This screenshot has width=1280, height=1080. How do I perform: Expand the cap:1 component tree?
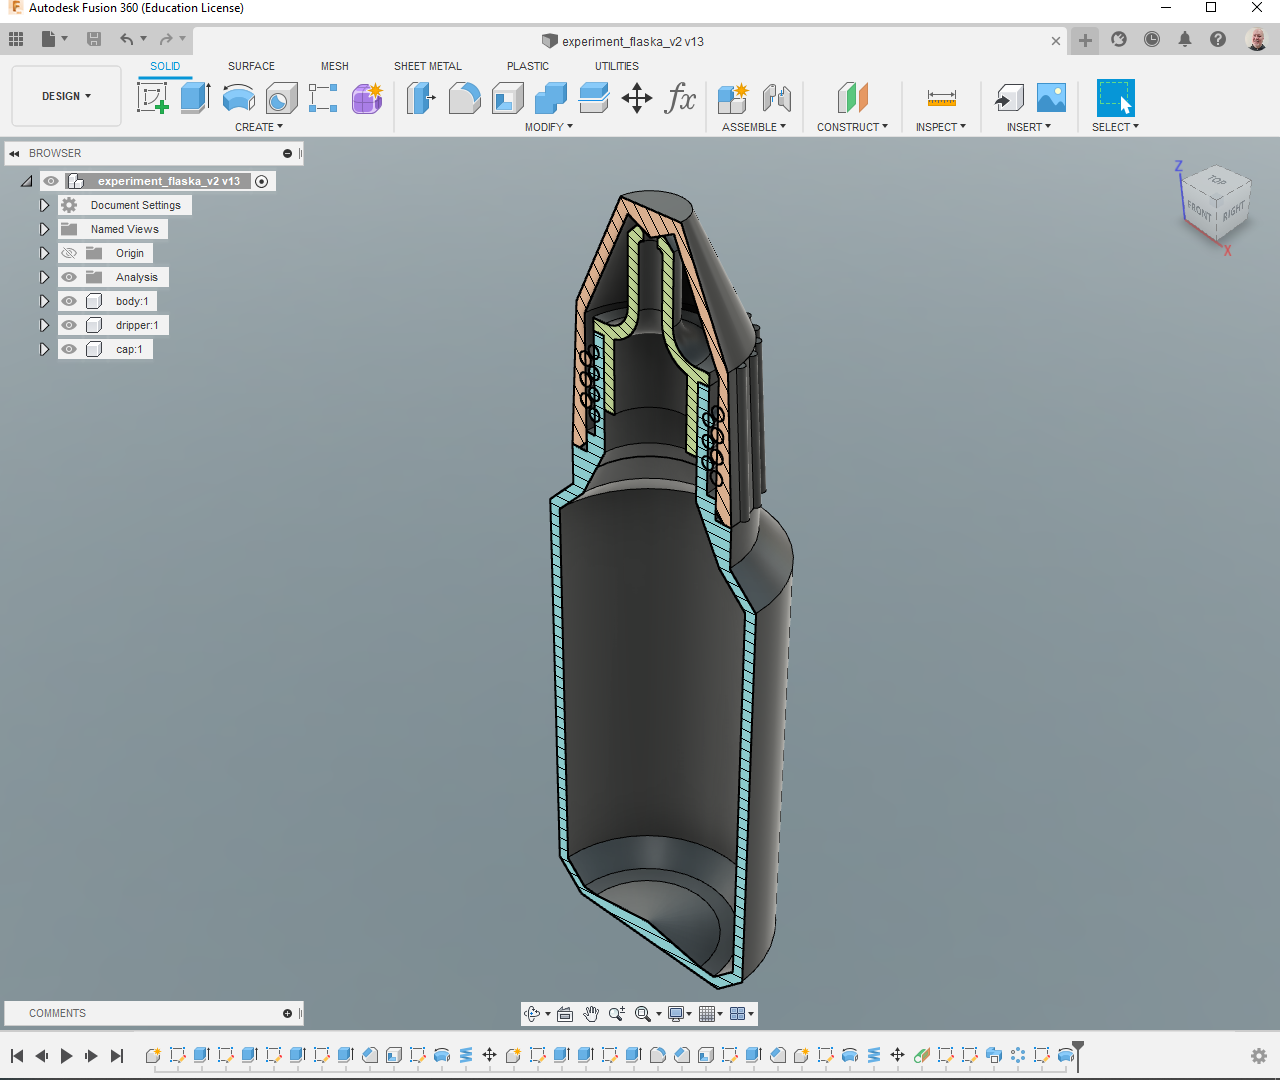click(44, 348)
